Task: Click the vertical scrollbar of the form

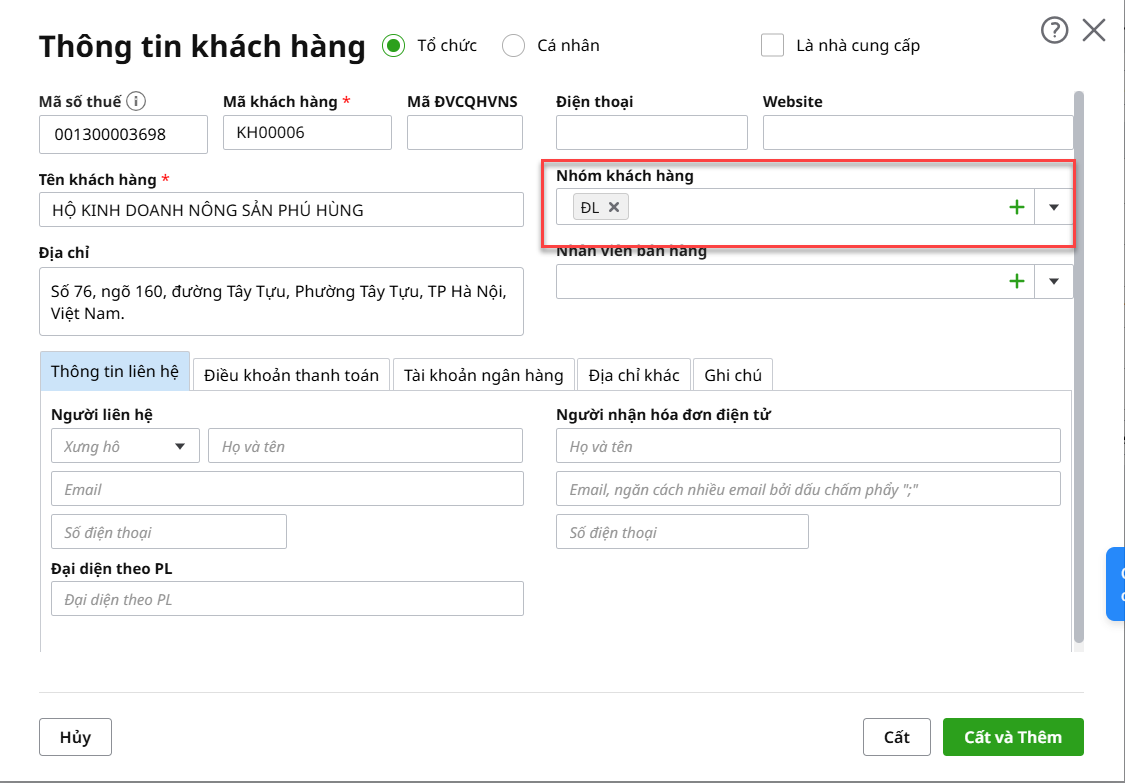Action: click(1078, 370)
